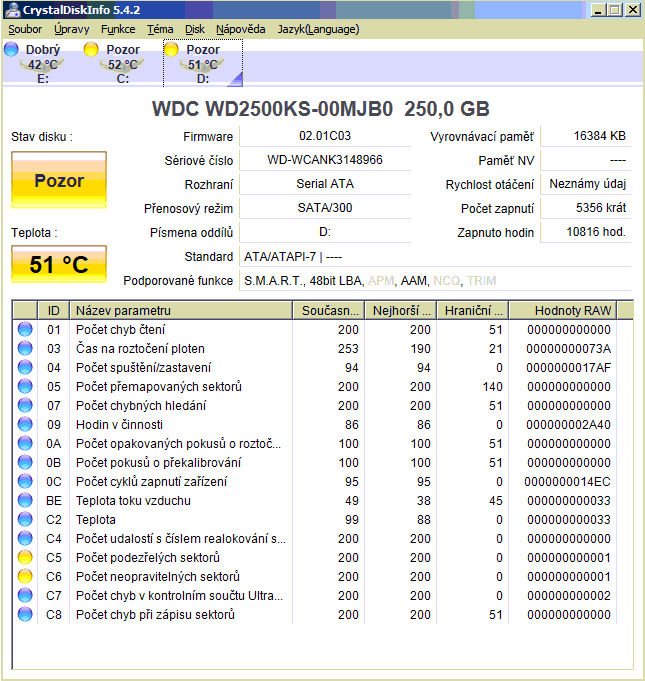Open the Jazyk(Language) menu
Screen dimensions: 645x681
click(x=318, y=29)
